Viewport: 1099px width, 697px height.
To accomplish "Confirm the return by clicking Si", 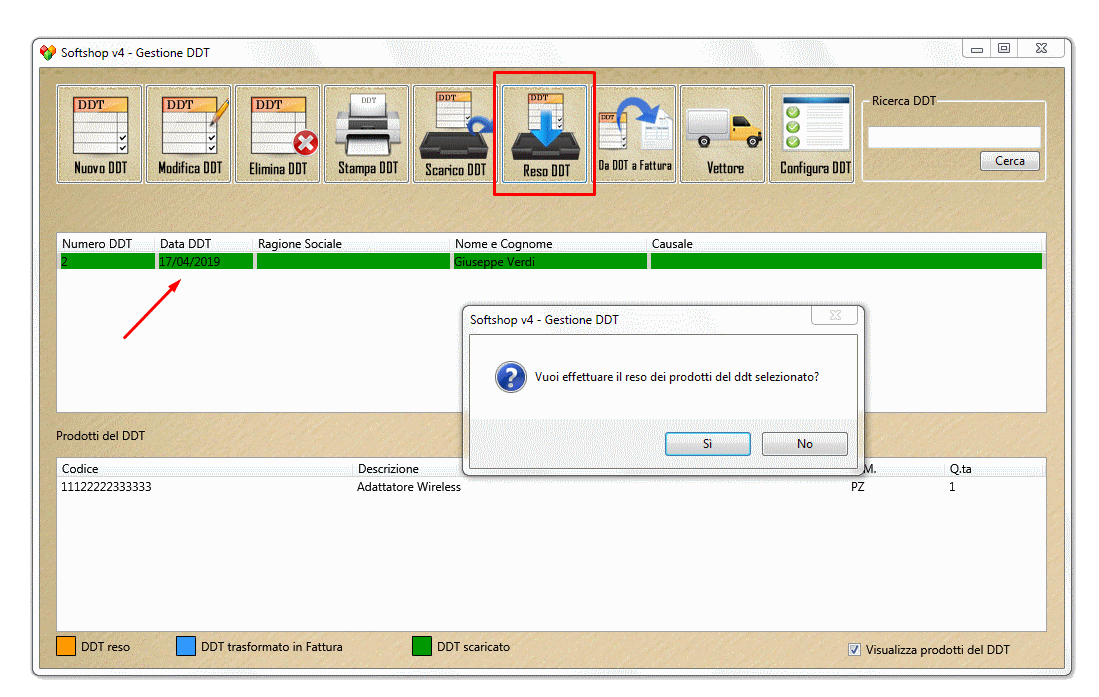I will tap(707, 444).
